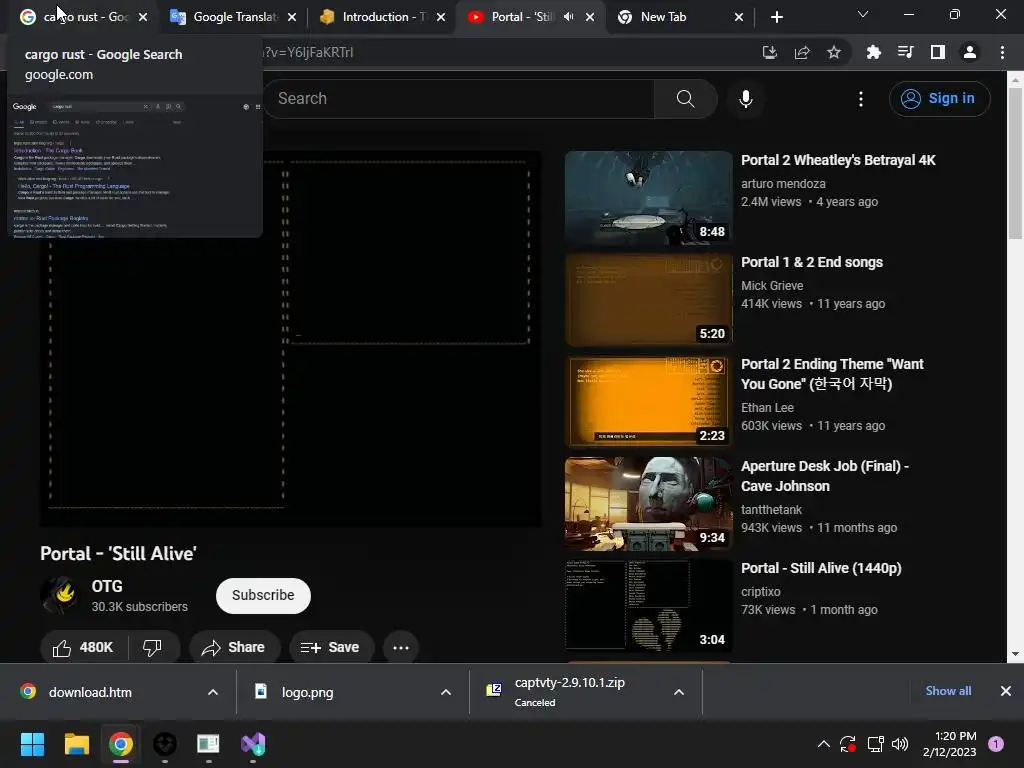
Task: Open the Chrome profile icon
Action: [x=970, y=53]
